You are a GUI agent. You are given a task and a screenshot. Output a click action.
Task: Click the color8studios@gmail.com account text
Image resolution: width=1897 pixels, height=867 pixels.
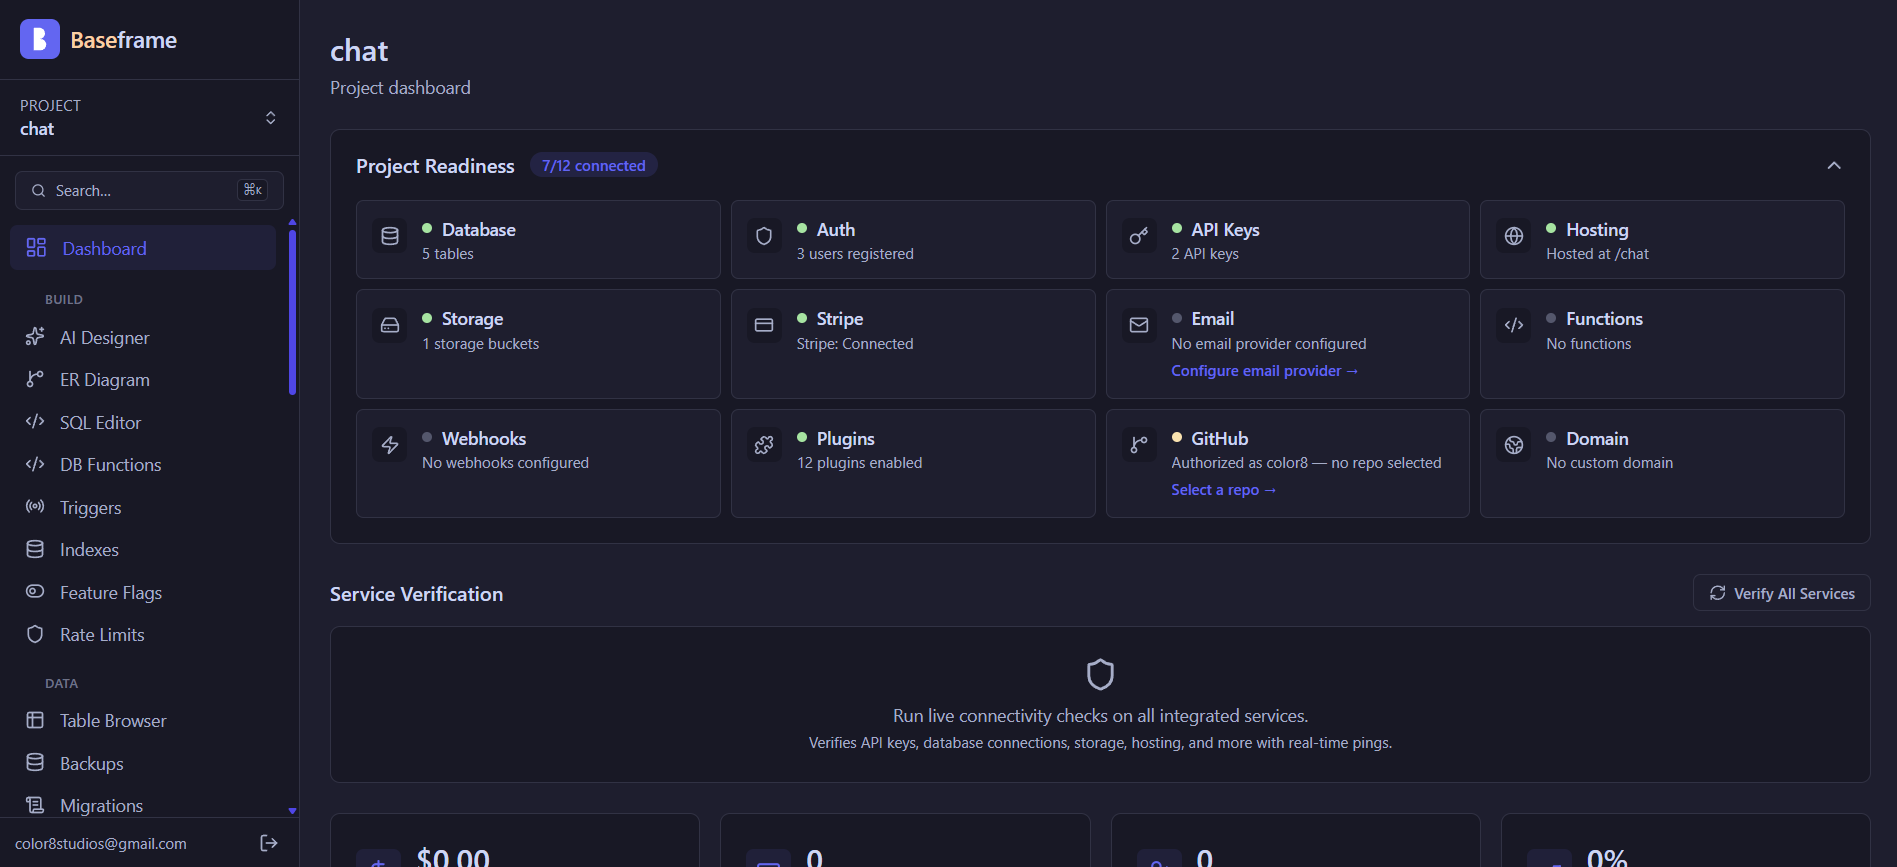(x=101, y=844)
